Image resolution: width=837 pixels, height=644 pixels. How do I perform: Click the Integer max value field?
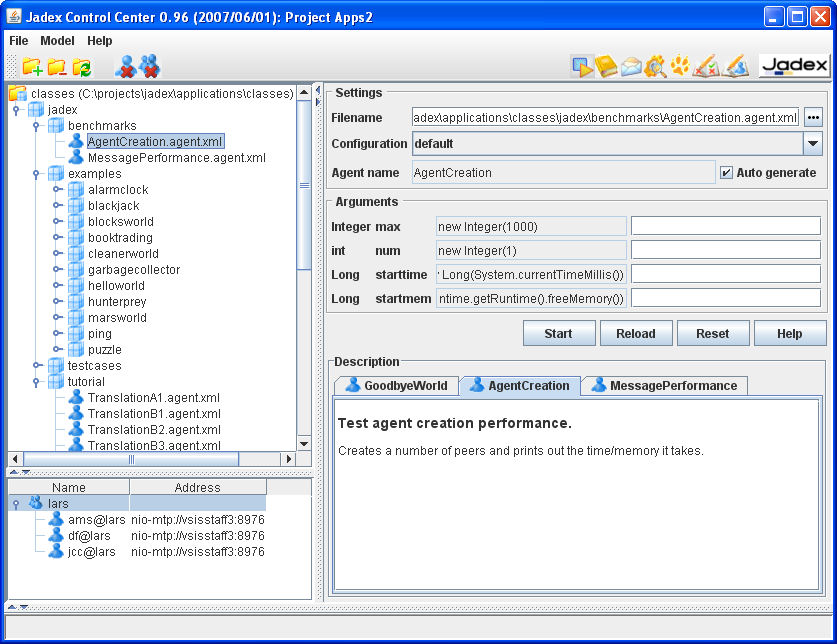point(725,226)
